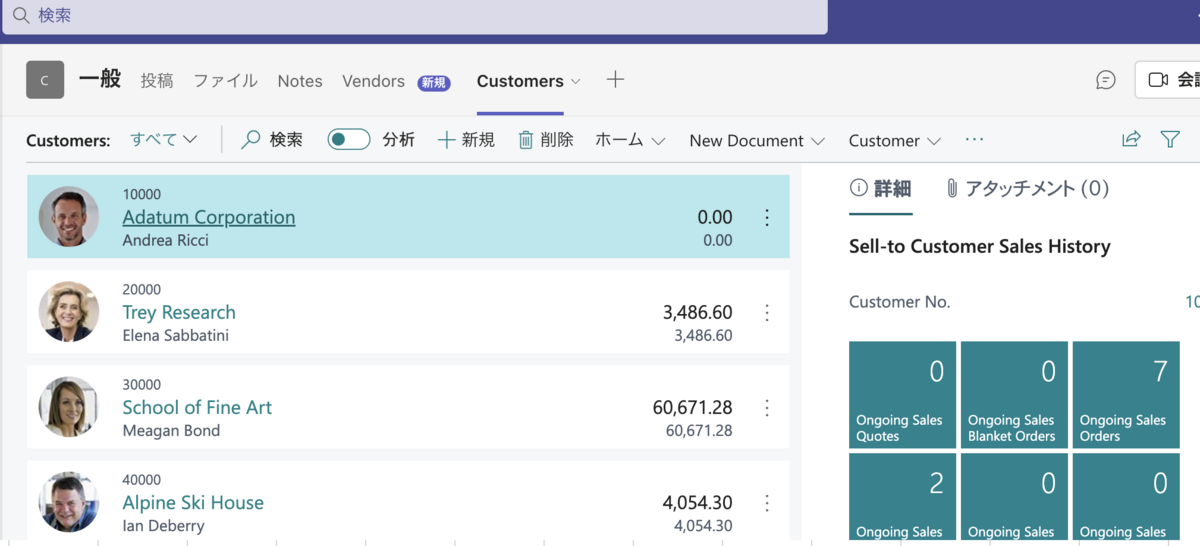This screenshot has width=1200, height=546.
Task: Open Trey Research row options menu
Action: coord(767,313)
